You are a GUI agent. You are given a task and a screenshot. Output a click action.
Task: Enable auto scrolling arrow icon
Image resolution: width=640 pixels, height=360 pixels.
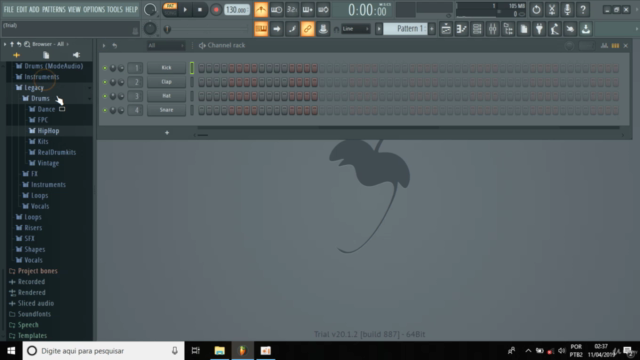tap(276, 29)
